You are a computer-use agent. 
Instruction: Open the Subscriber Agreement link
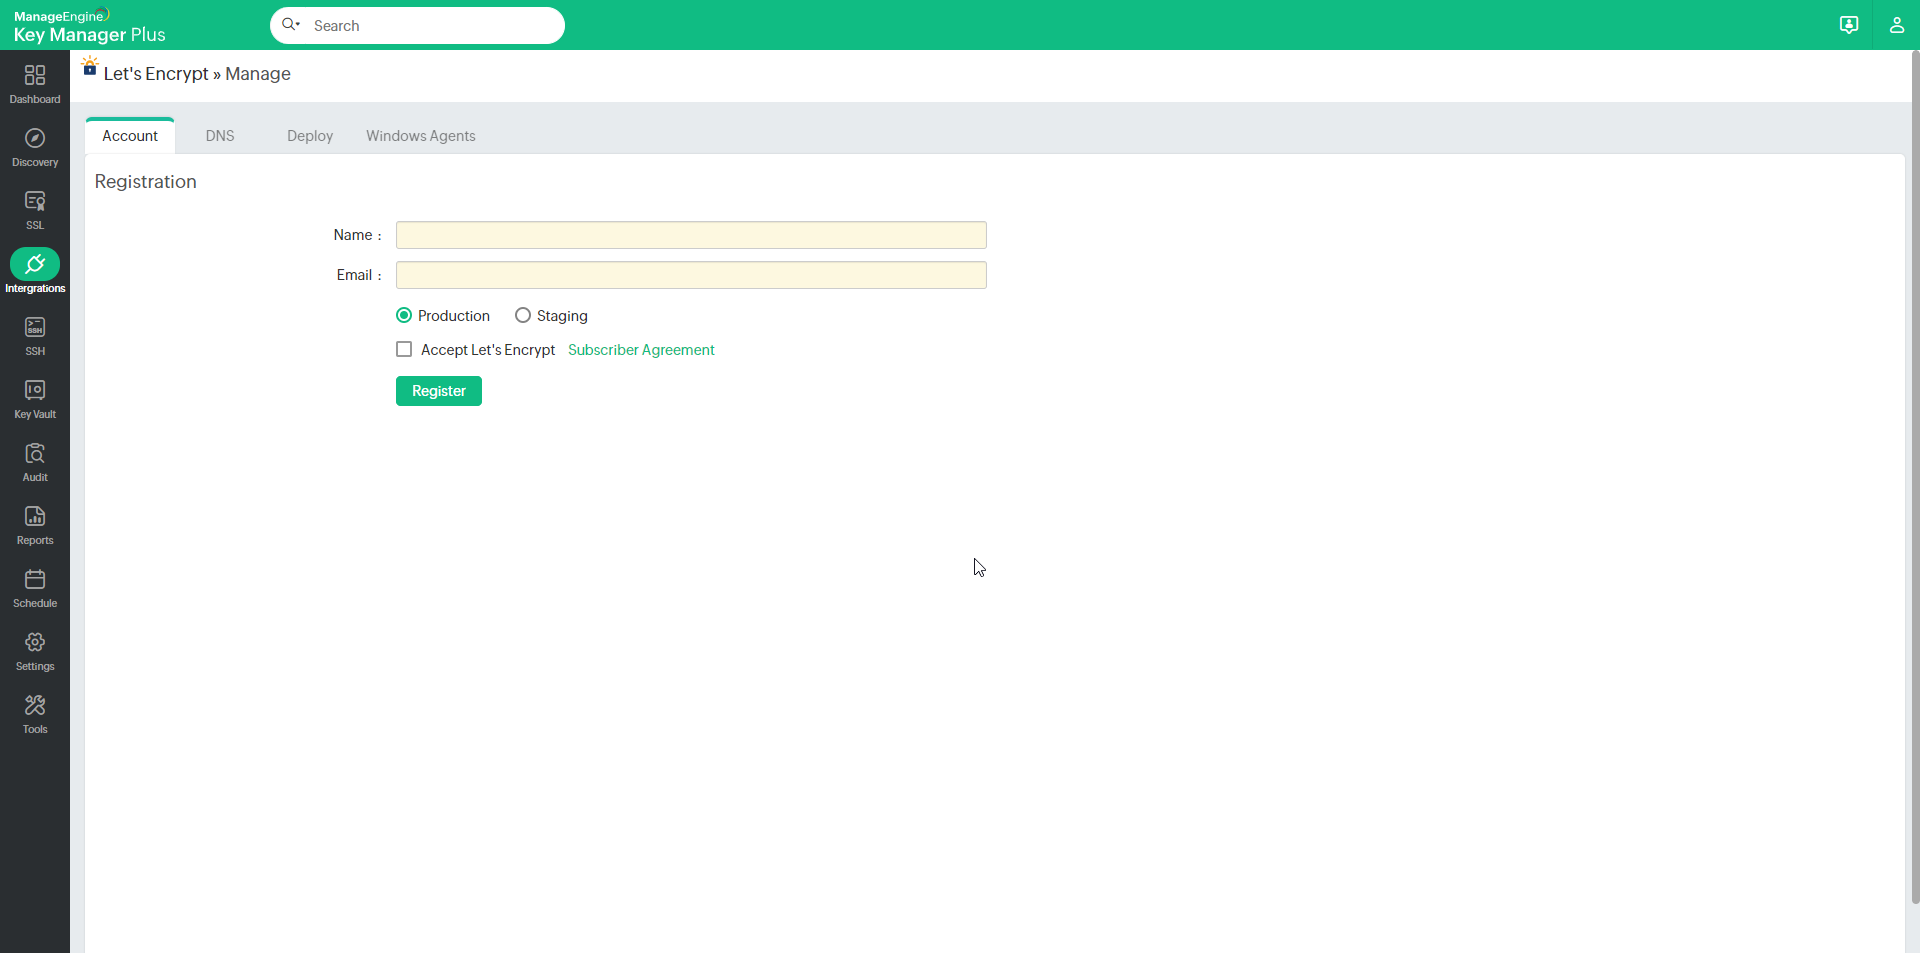tap(641, 350)
